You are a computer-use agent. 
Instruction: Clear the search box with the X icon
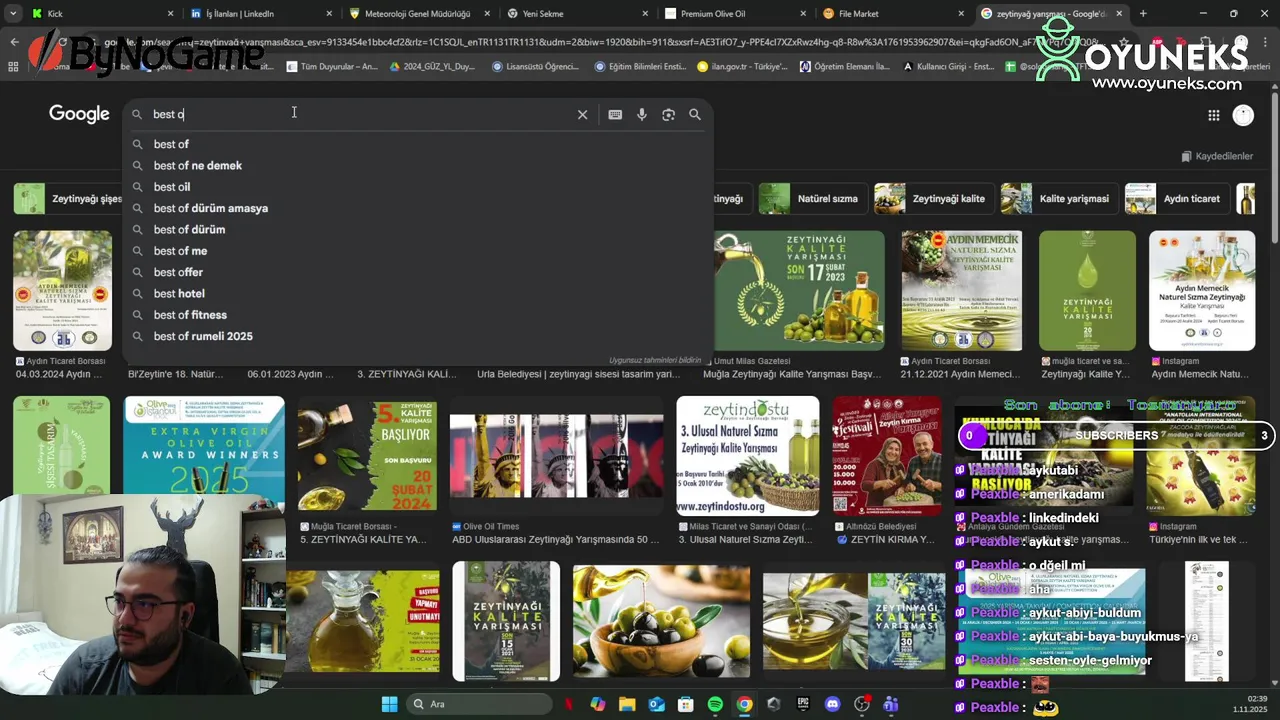click(x=582, y=115)
